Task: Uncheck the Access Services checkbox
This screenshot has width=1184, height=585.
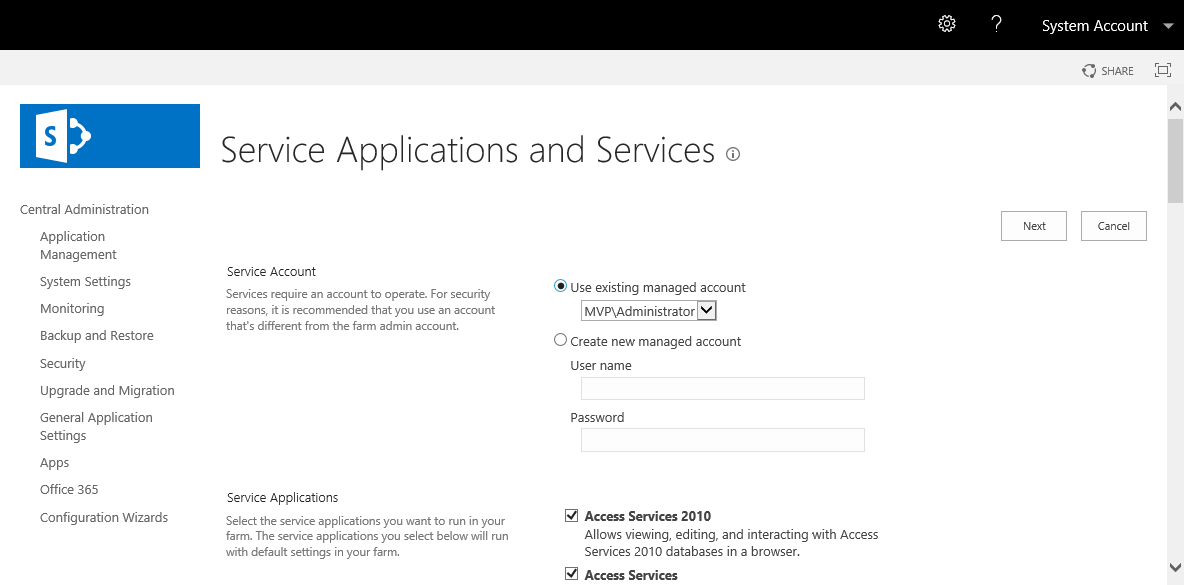Action: (x=572, y=574)
